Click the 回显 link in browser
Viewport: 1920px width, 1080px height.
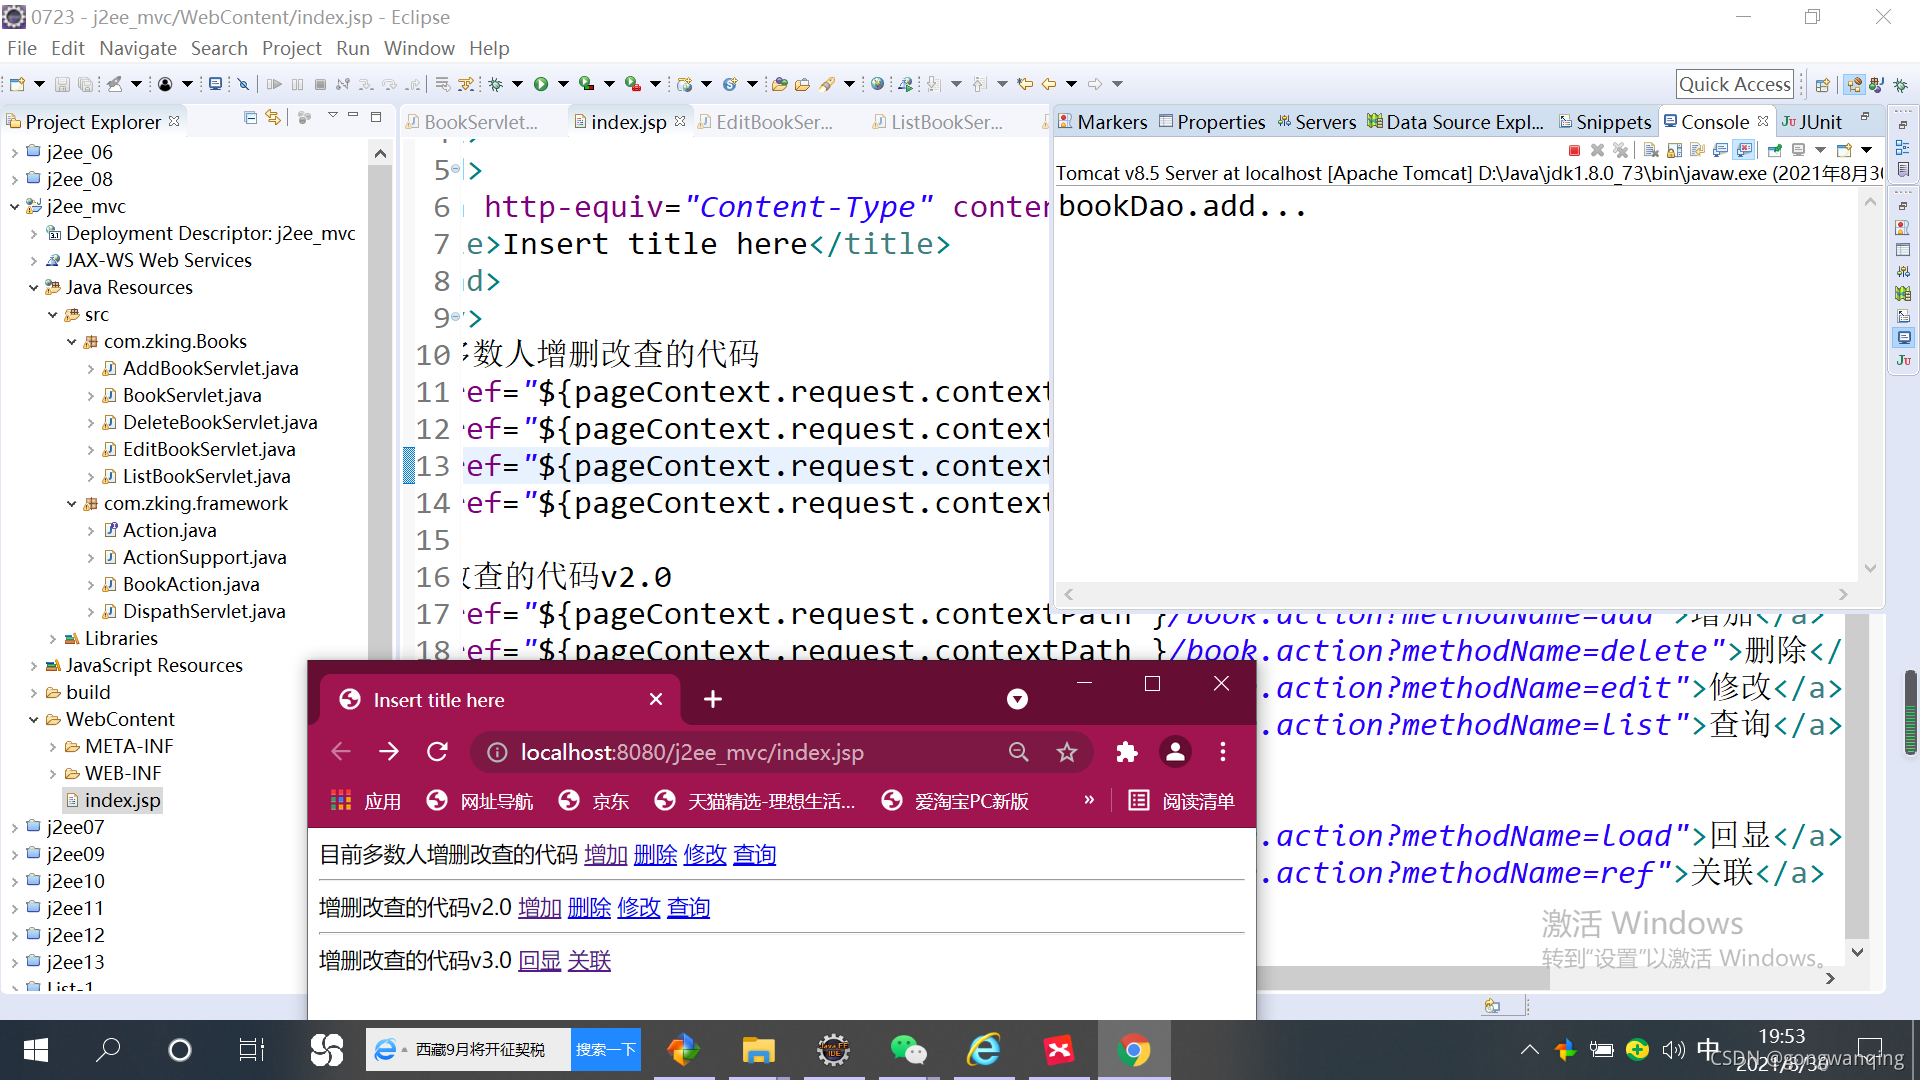pyautogui.click(x=539, y=961)
